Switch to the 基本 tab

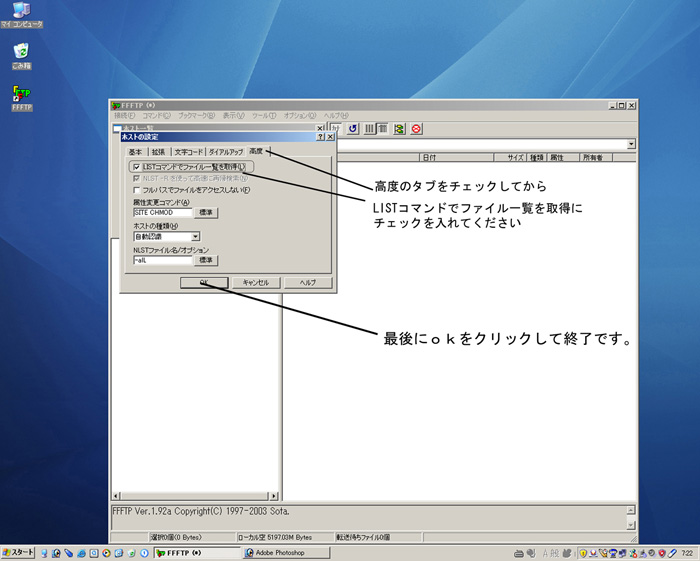(135, 152)
